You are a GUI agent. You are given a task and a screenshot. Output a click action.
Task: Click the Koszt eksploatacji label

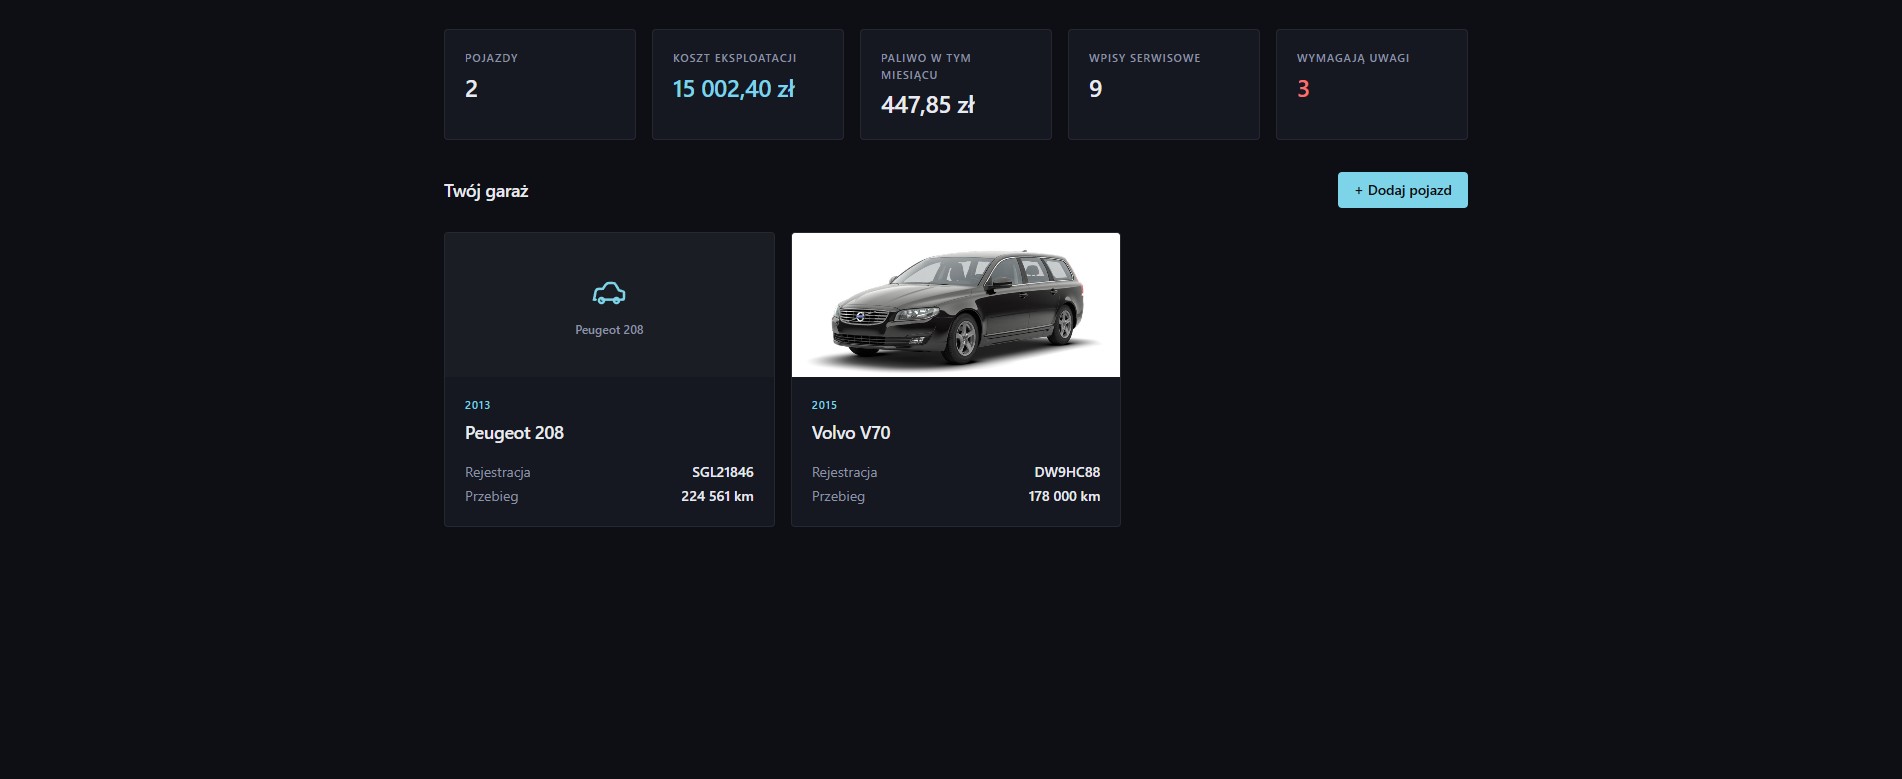pos(735,58)
